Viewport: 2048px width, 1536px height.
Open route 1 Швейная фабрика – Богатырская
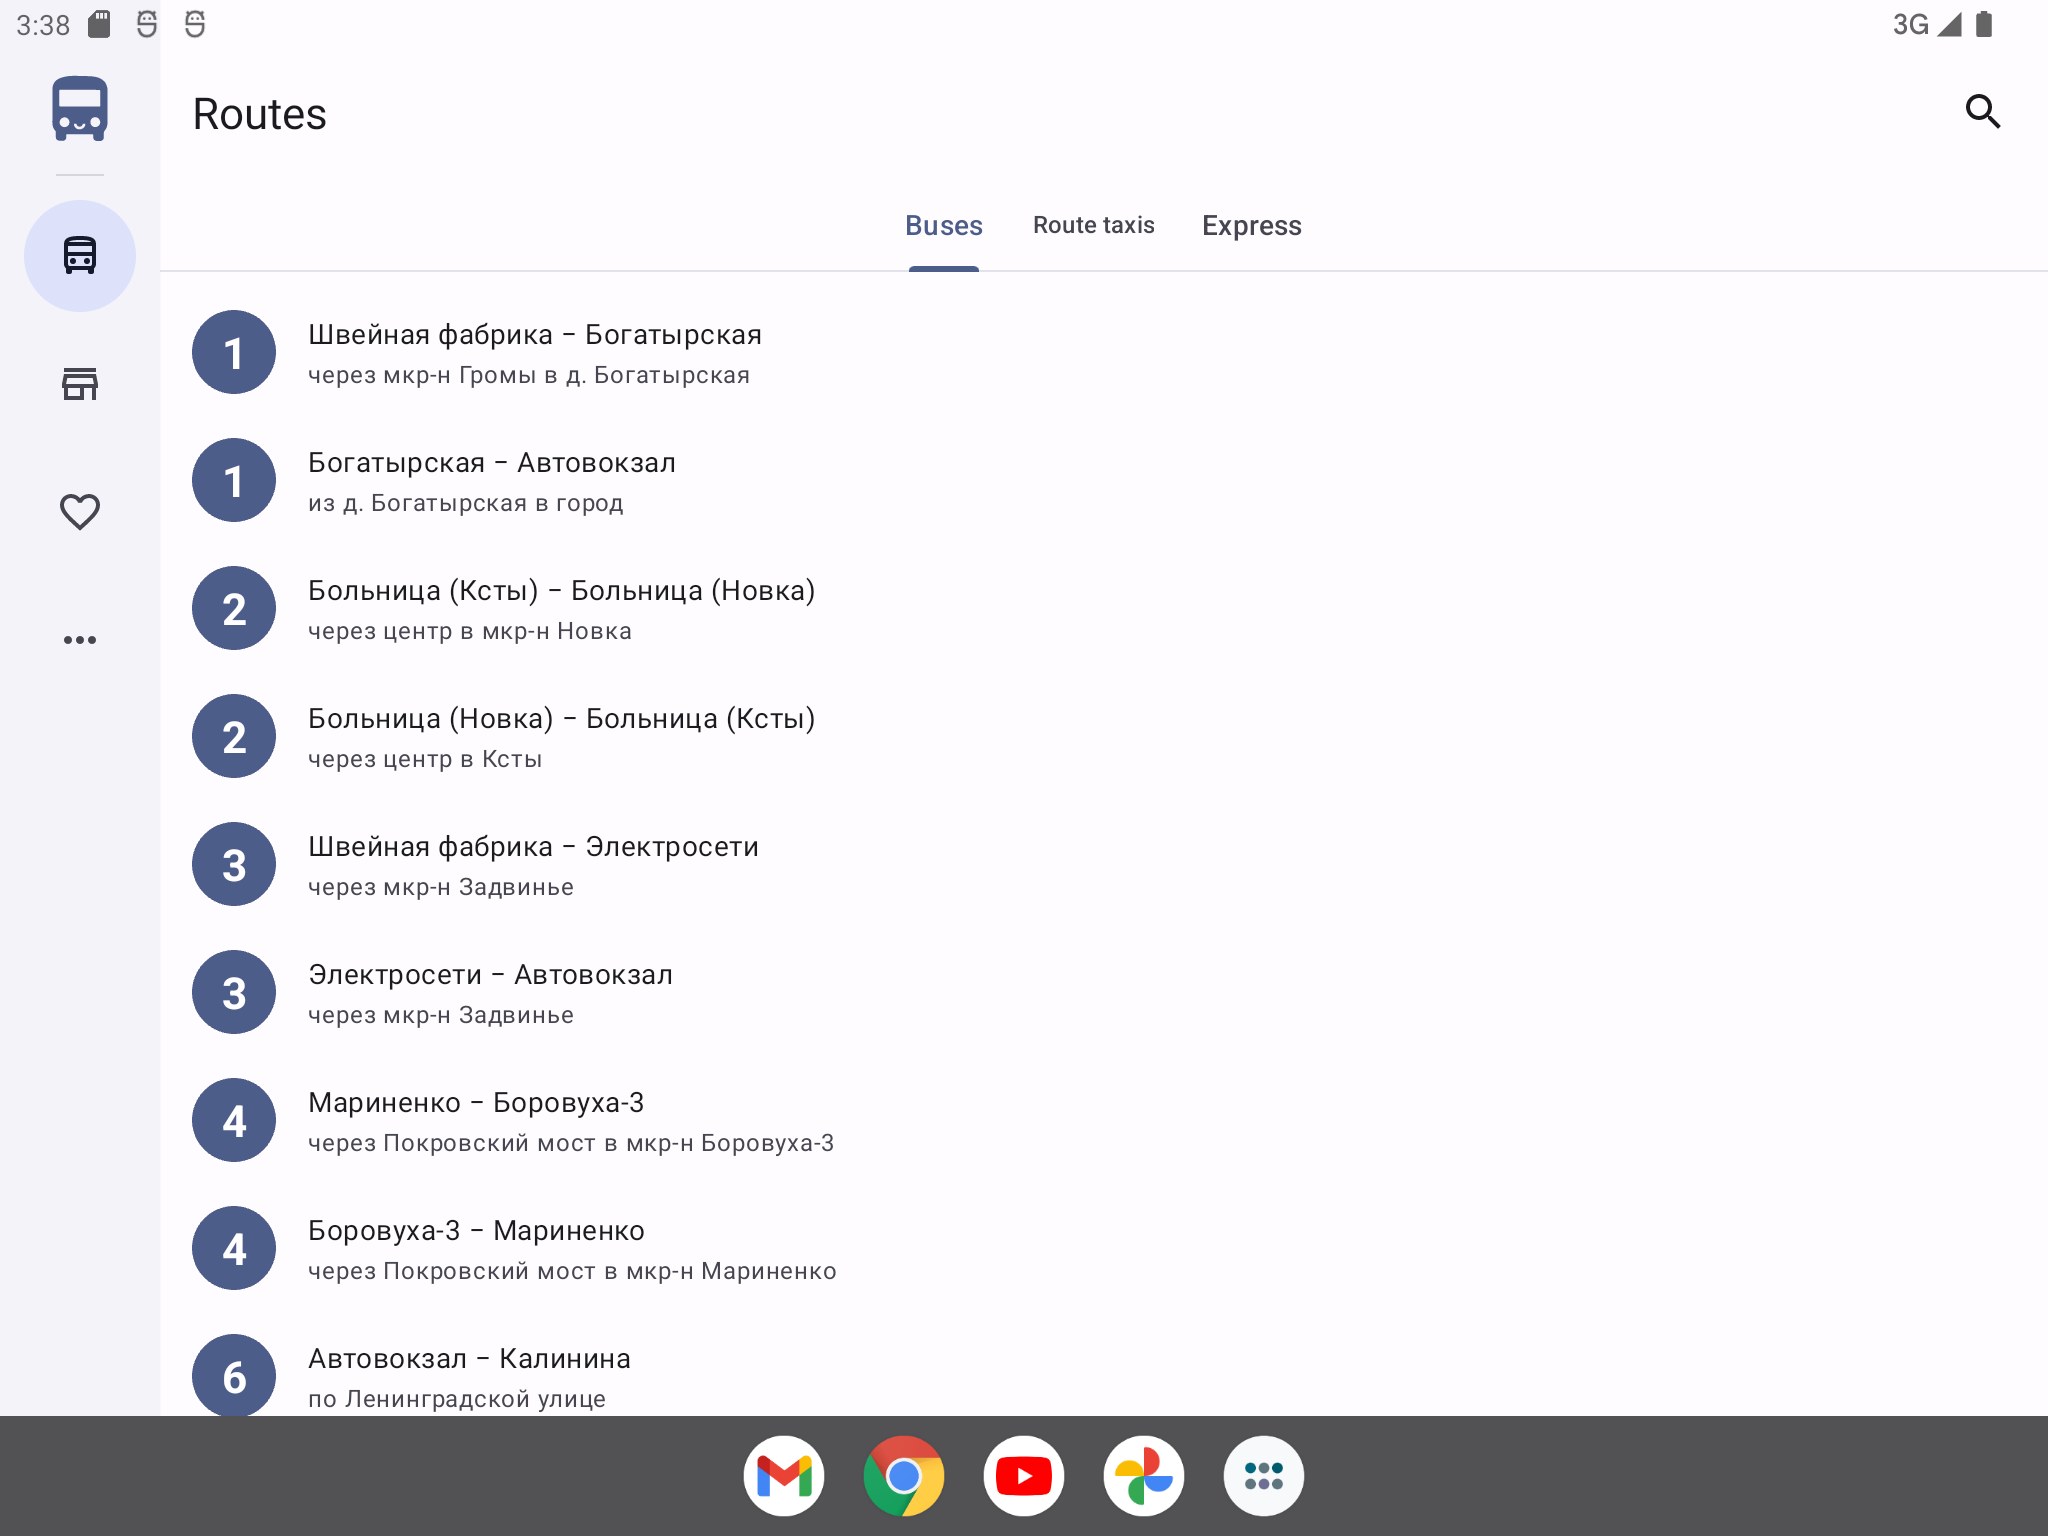click(x=535, y=353)
